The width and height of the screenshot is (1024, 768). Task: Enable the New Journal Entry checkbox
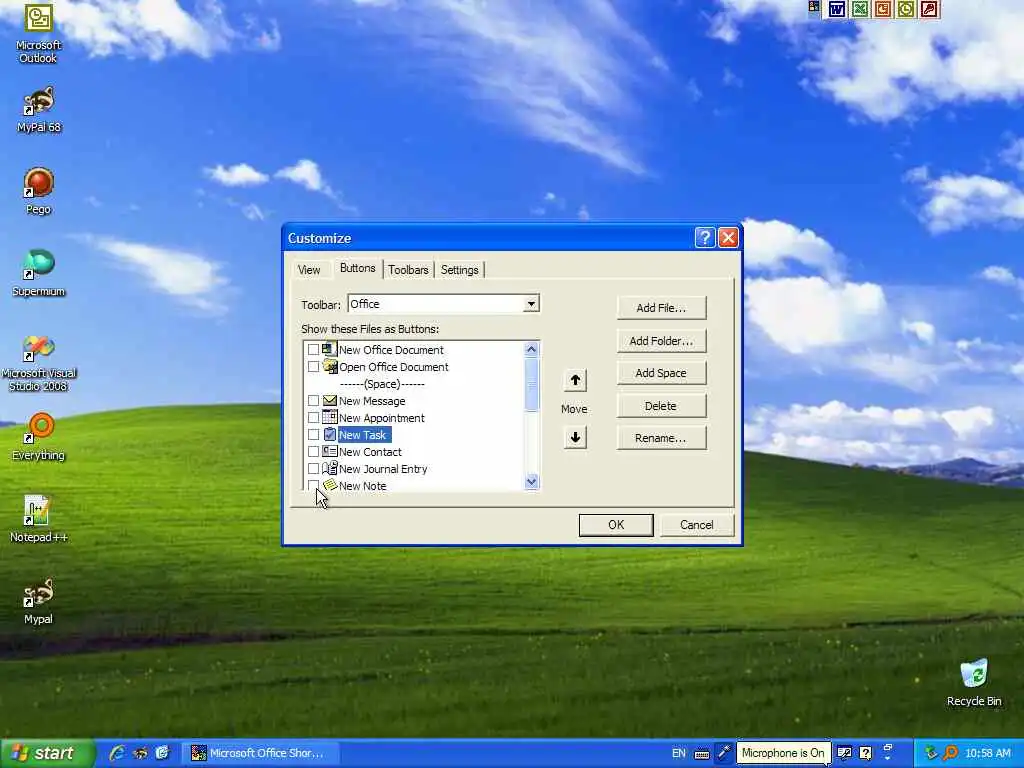[313, 469]
